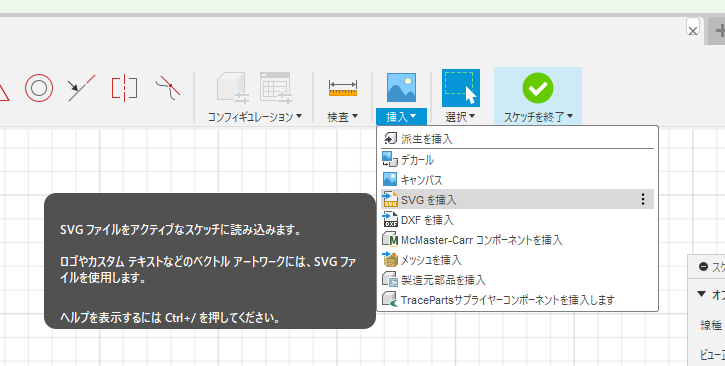Select the circle sketch tool icon
The image size is (725, 366).
pos(39,88)
